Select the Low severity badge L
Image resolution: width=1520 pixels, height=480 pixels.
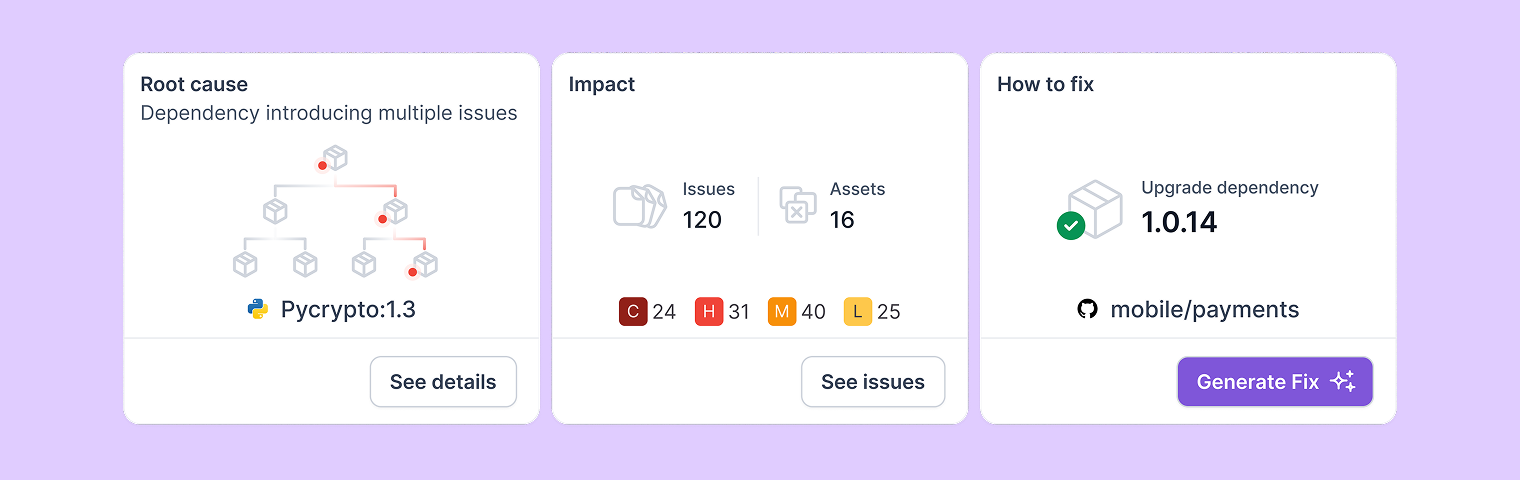point(857,312)
